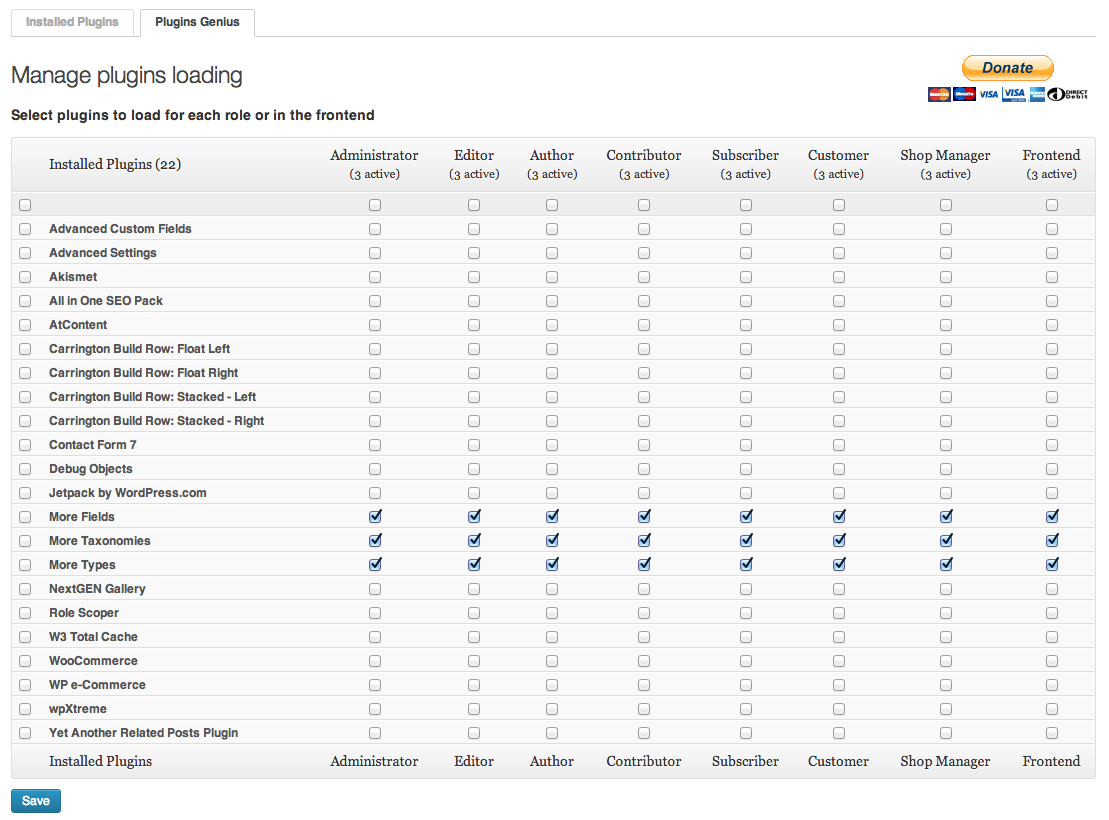This screenshot has height=820, width=1109.
Task: Enable Akismet for the Administrator role
Action: point(375,277)
